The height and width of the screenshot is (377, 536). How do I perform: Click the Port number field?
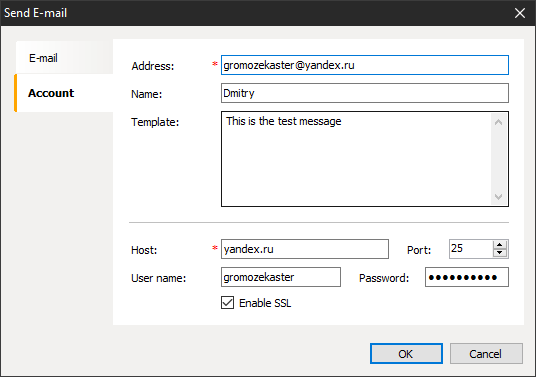pyautogui.click(x=471, y=249)
